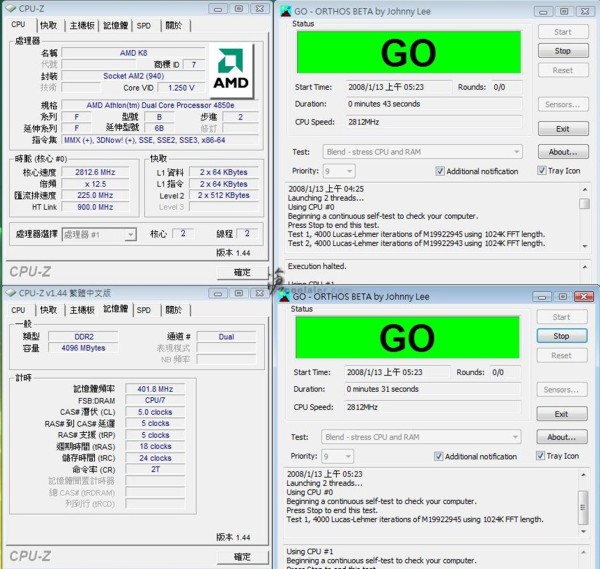The image size is (600, 569).
Task: Click Start button in bottom ORTHOS window
Action: coord(561,317)
